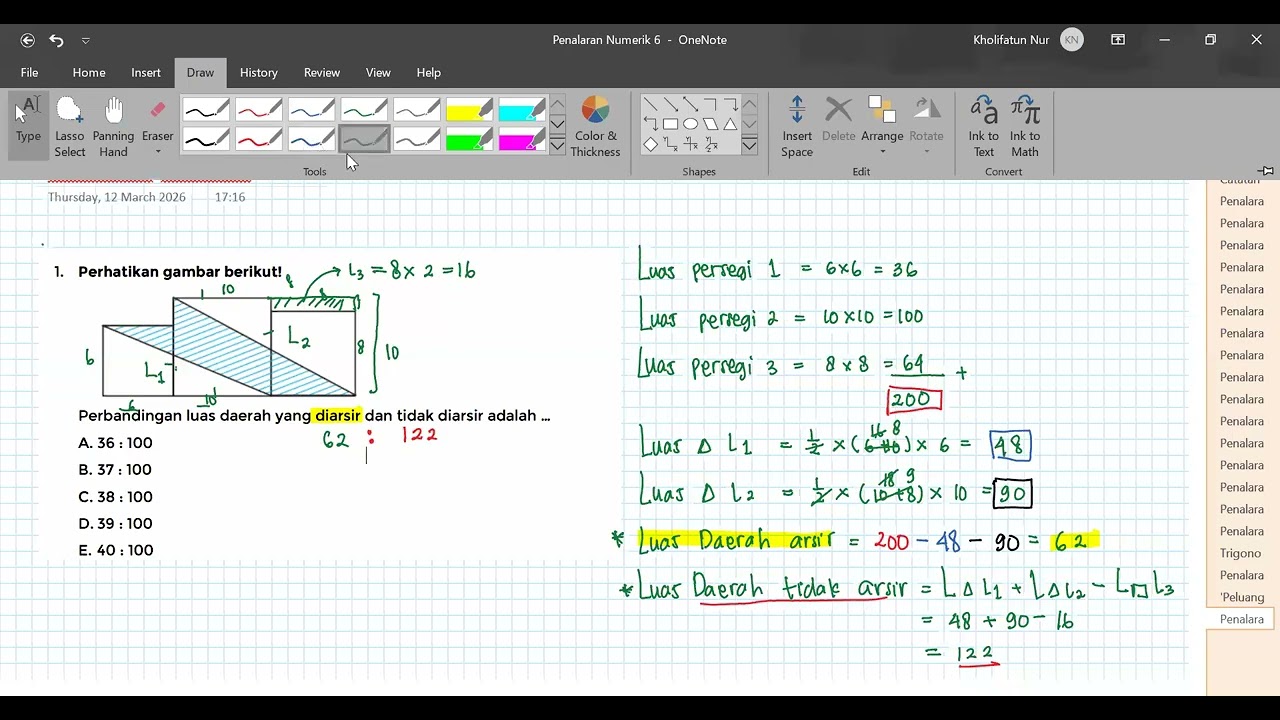
Task: Open the File menu
Action: (x=30, y=72)
